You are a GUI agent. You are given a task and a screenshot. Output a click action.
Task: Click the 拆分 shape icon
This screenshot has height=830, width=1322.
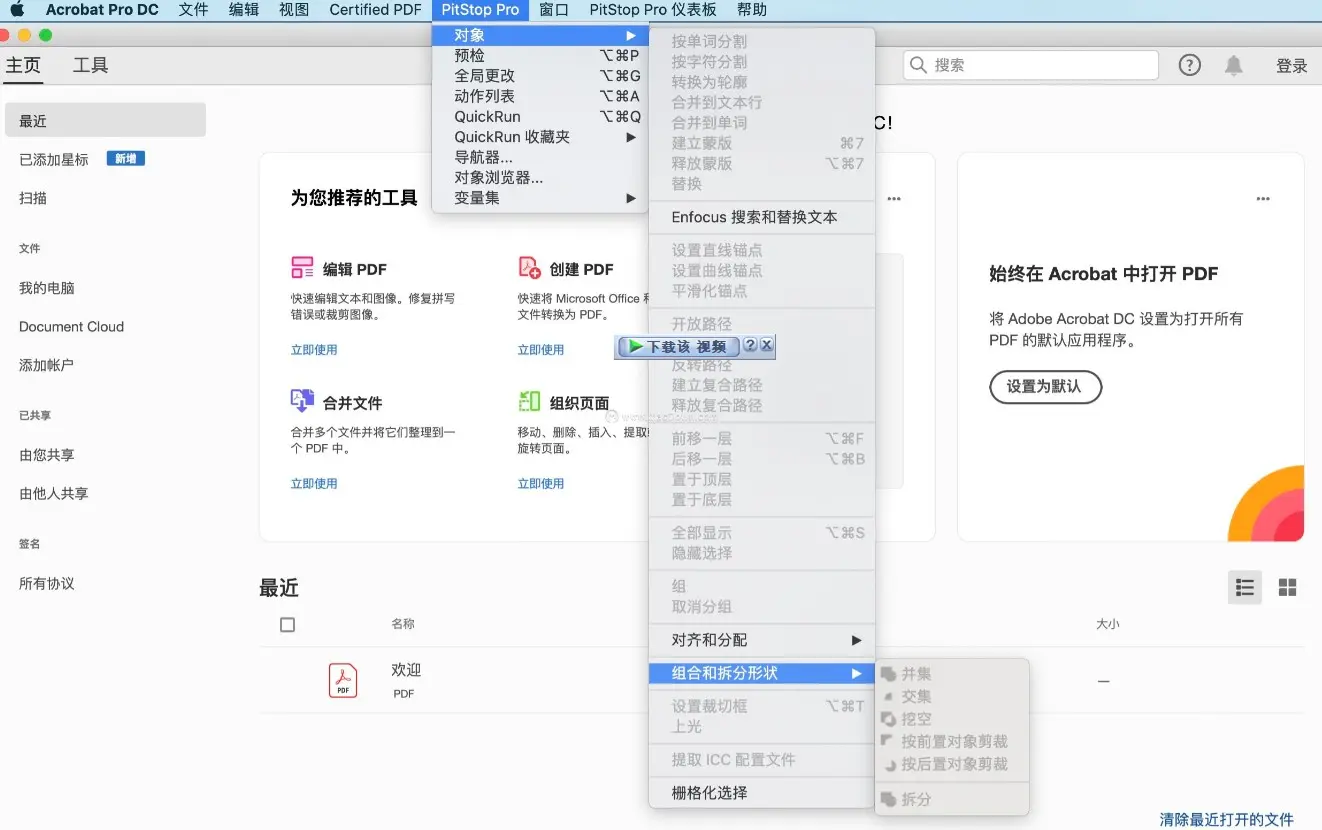point(888,799)
